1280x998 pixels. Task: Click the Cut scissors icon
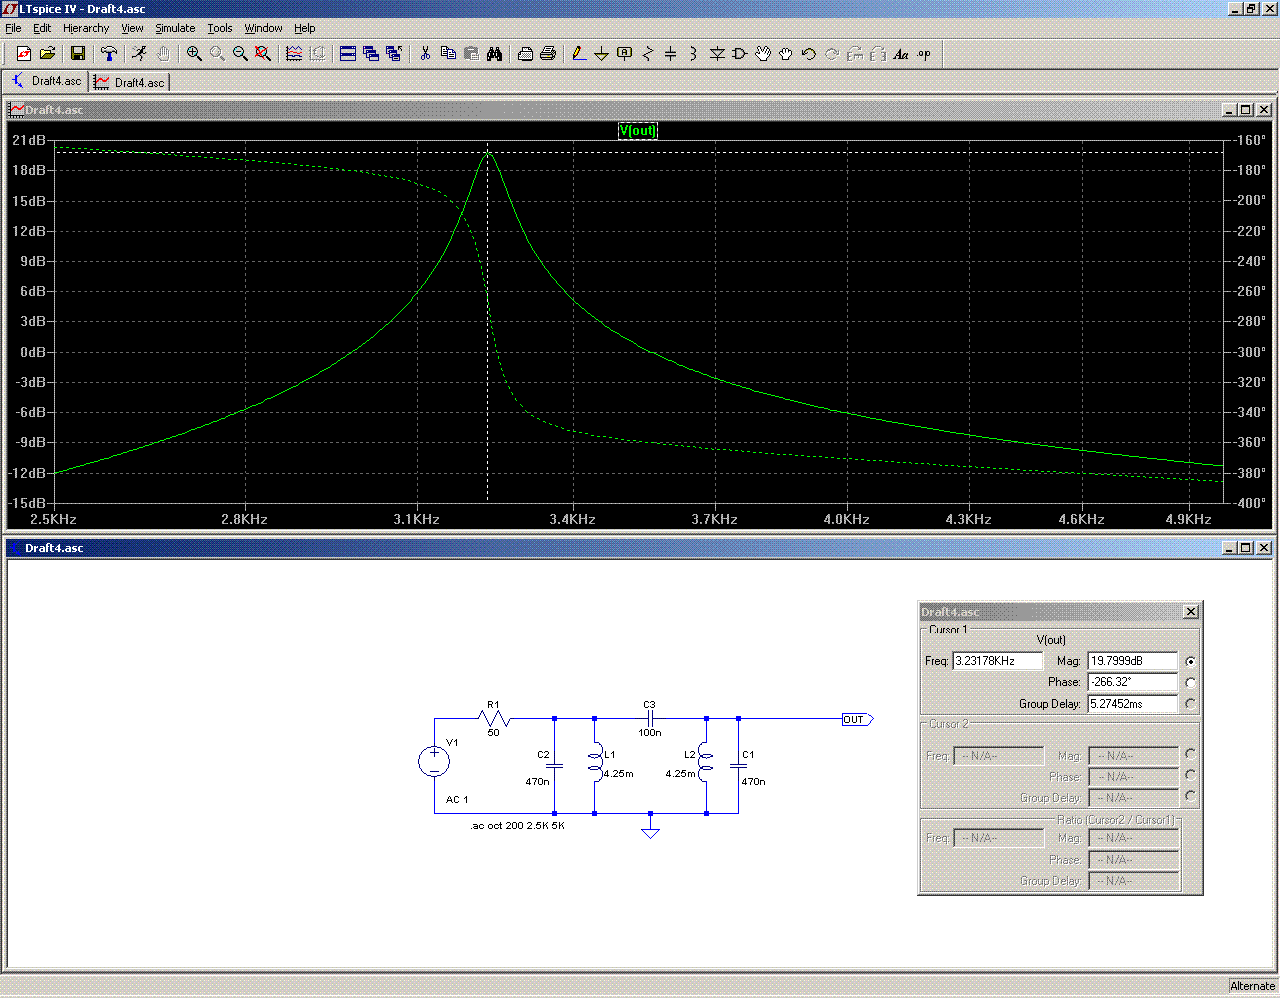425,54
